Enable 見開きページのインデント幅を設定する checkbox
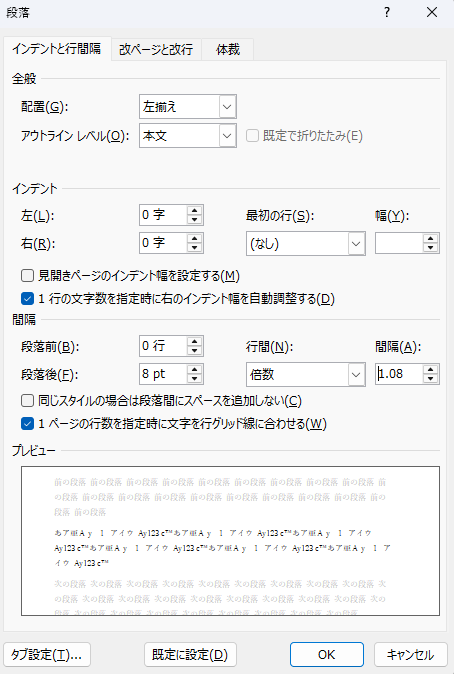The width and height of the screenshot is (454, 674). point(28,275)
